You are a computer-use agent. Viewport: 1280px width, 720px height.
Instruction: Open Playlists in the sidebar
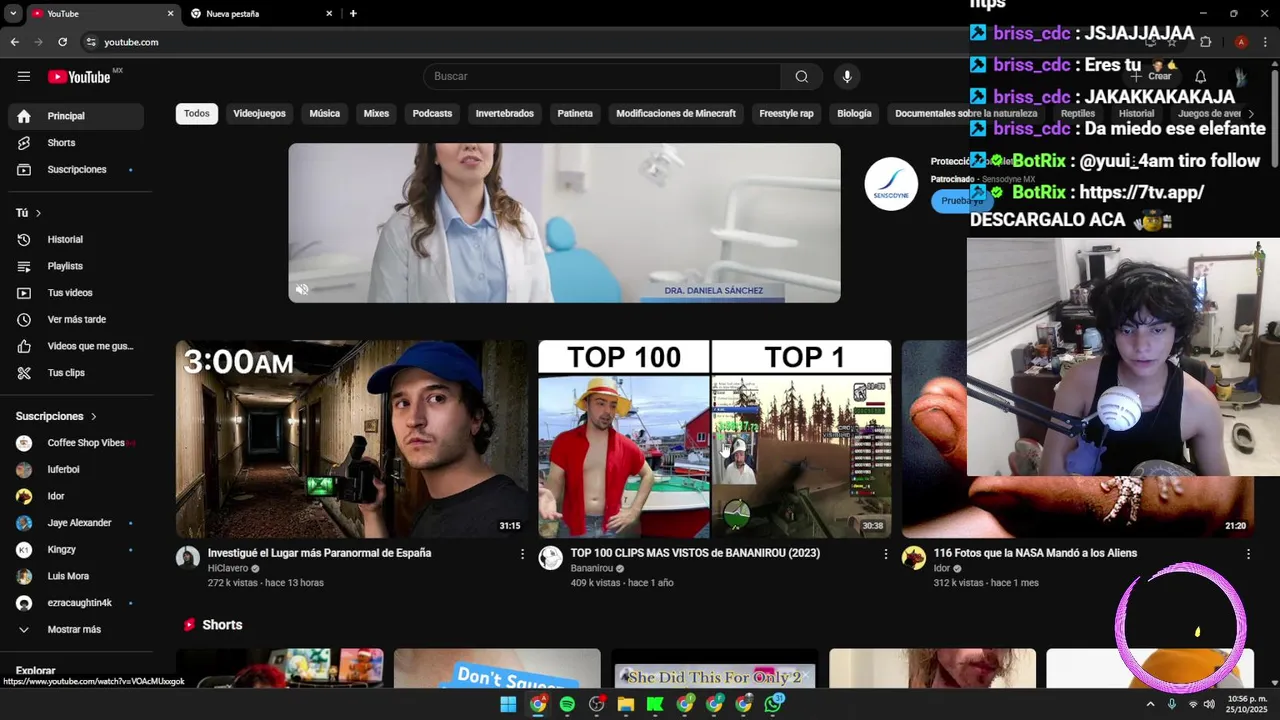pyautogui.click(x=76, y=266)
